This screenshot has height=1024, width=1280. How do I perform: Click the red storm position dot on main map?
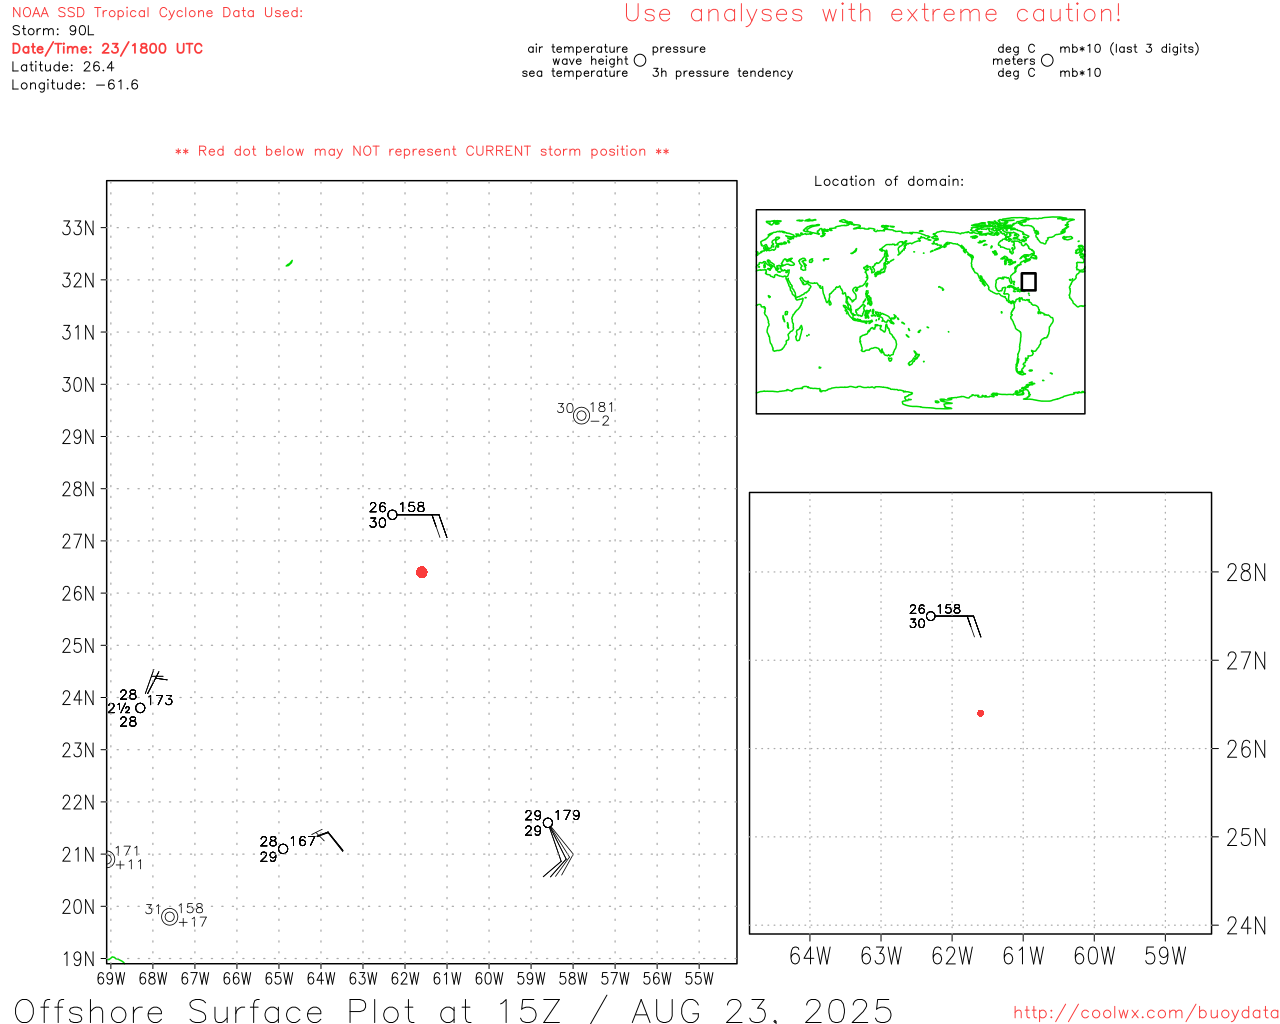pyautogui.click(x=421, y=572)
